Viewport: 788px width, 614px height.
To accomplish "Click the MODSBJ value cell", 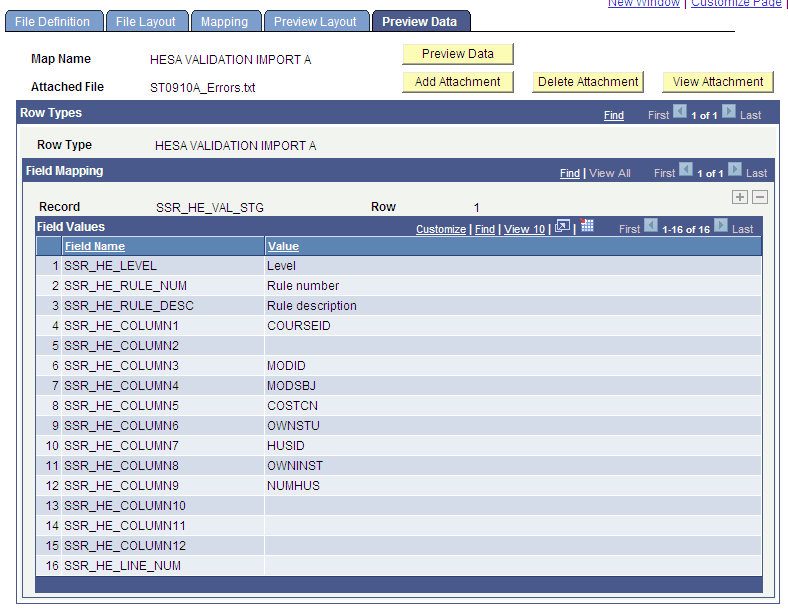I will [513, 386].
